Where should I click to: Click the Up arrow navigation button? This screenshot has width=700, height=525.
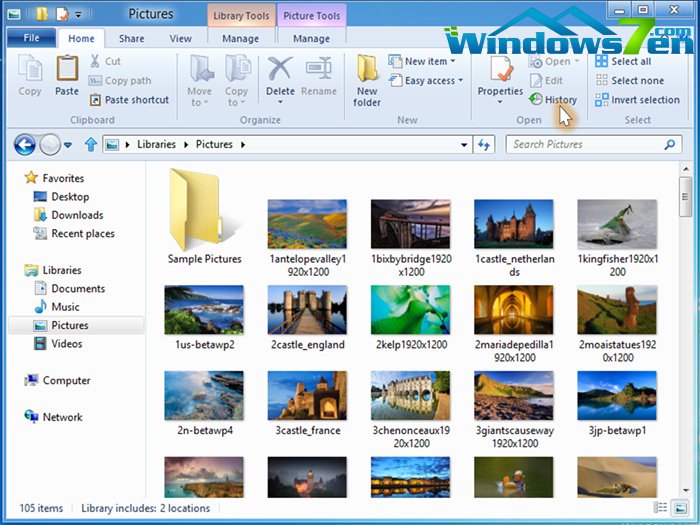[x=91, y=145]
